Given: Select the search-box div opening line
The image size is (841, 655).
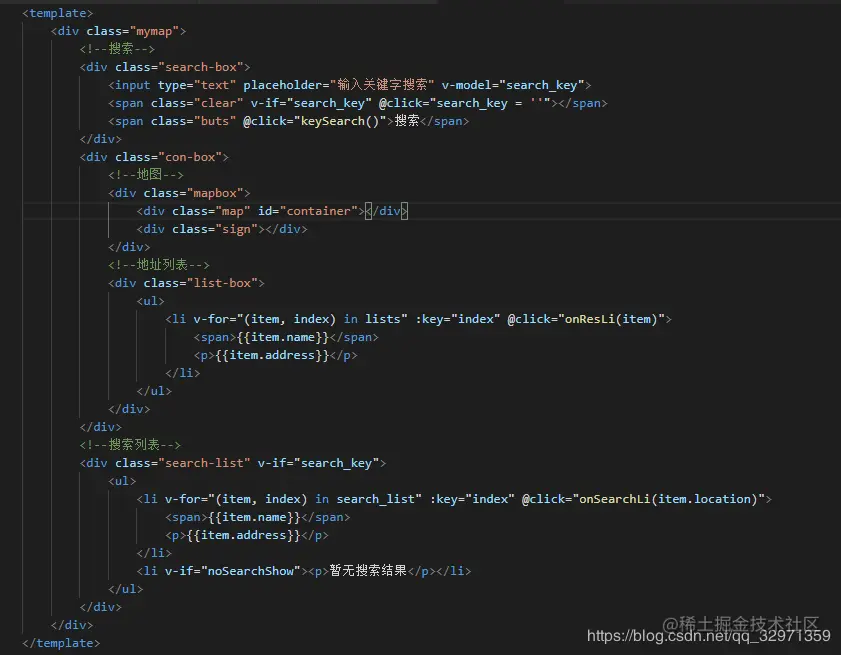Looking at the screenshot, I should [x=165, y=67].
